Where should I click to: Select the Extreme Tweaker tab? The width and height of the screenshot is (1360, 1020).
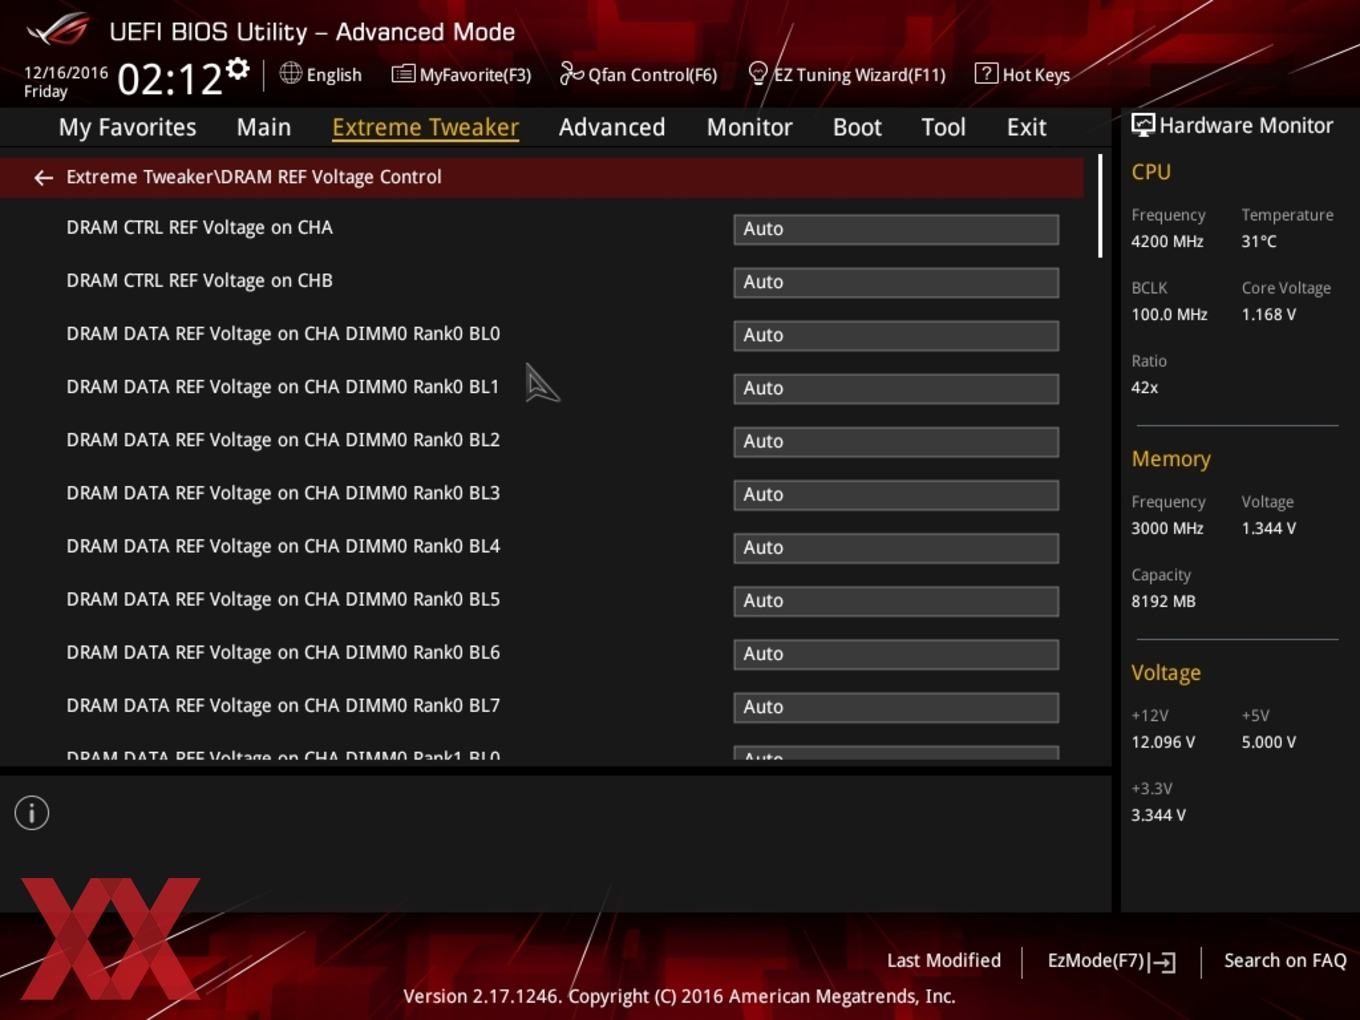click(x=425, y=127)
